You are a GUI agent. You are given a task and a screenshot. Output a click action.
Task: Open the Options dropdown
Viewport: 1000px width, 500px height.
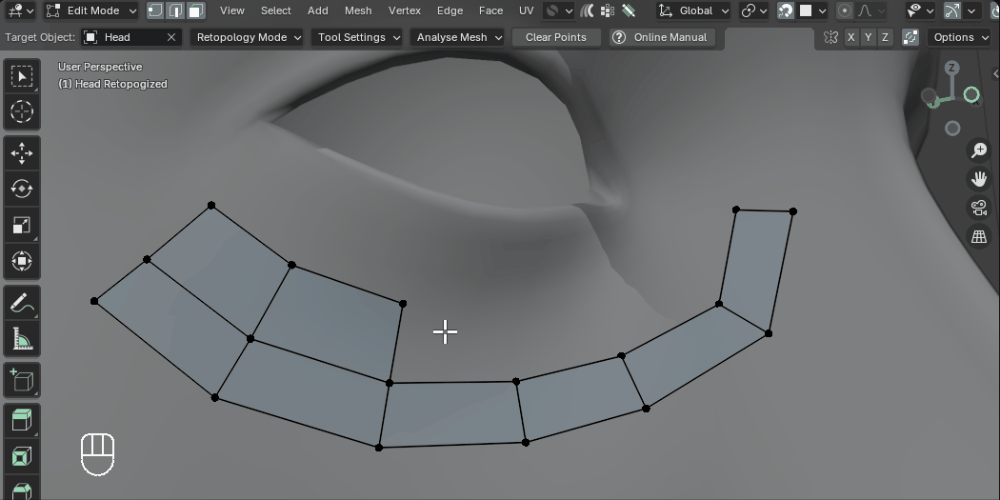click(960, 37)
